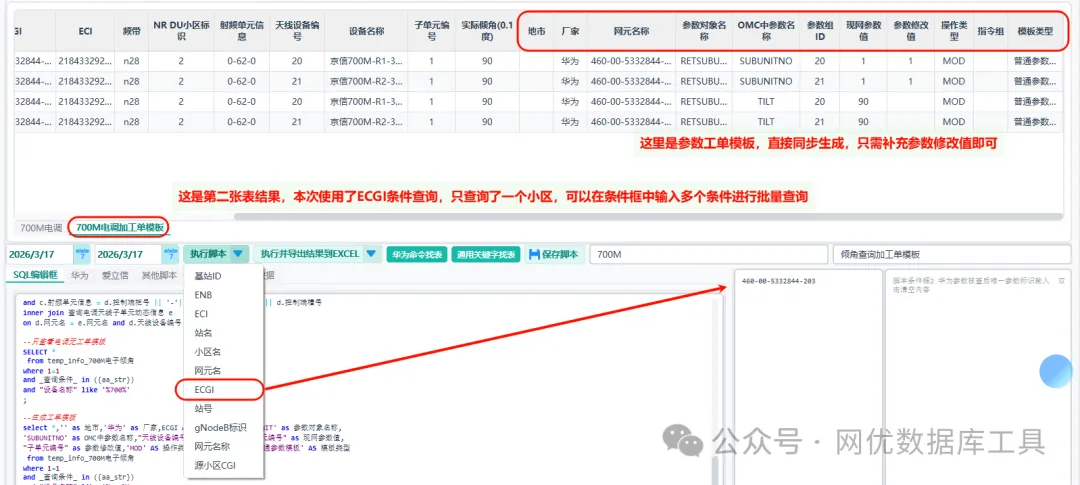Click the 操作类型 column header

953,31
